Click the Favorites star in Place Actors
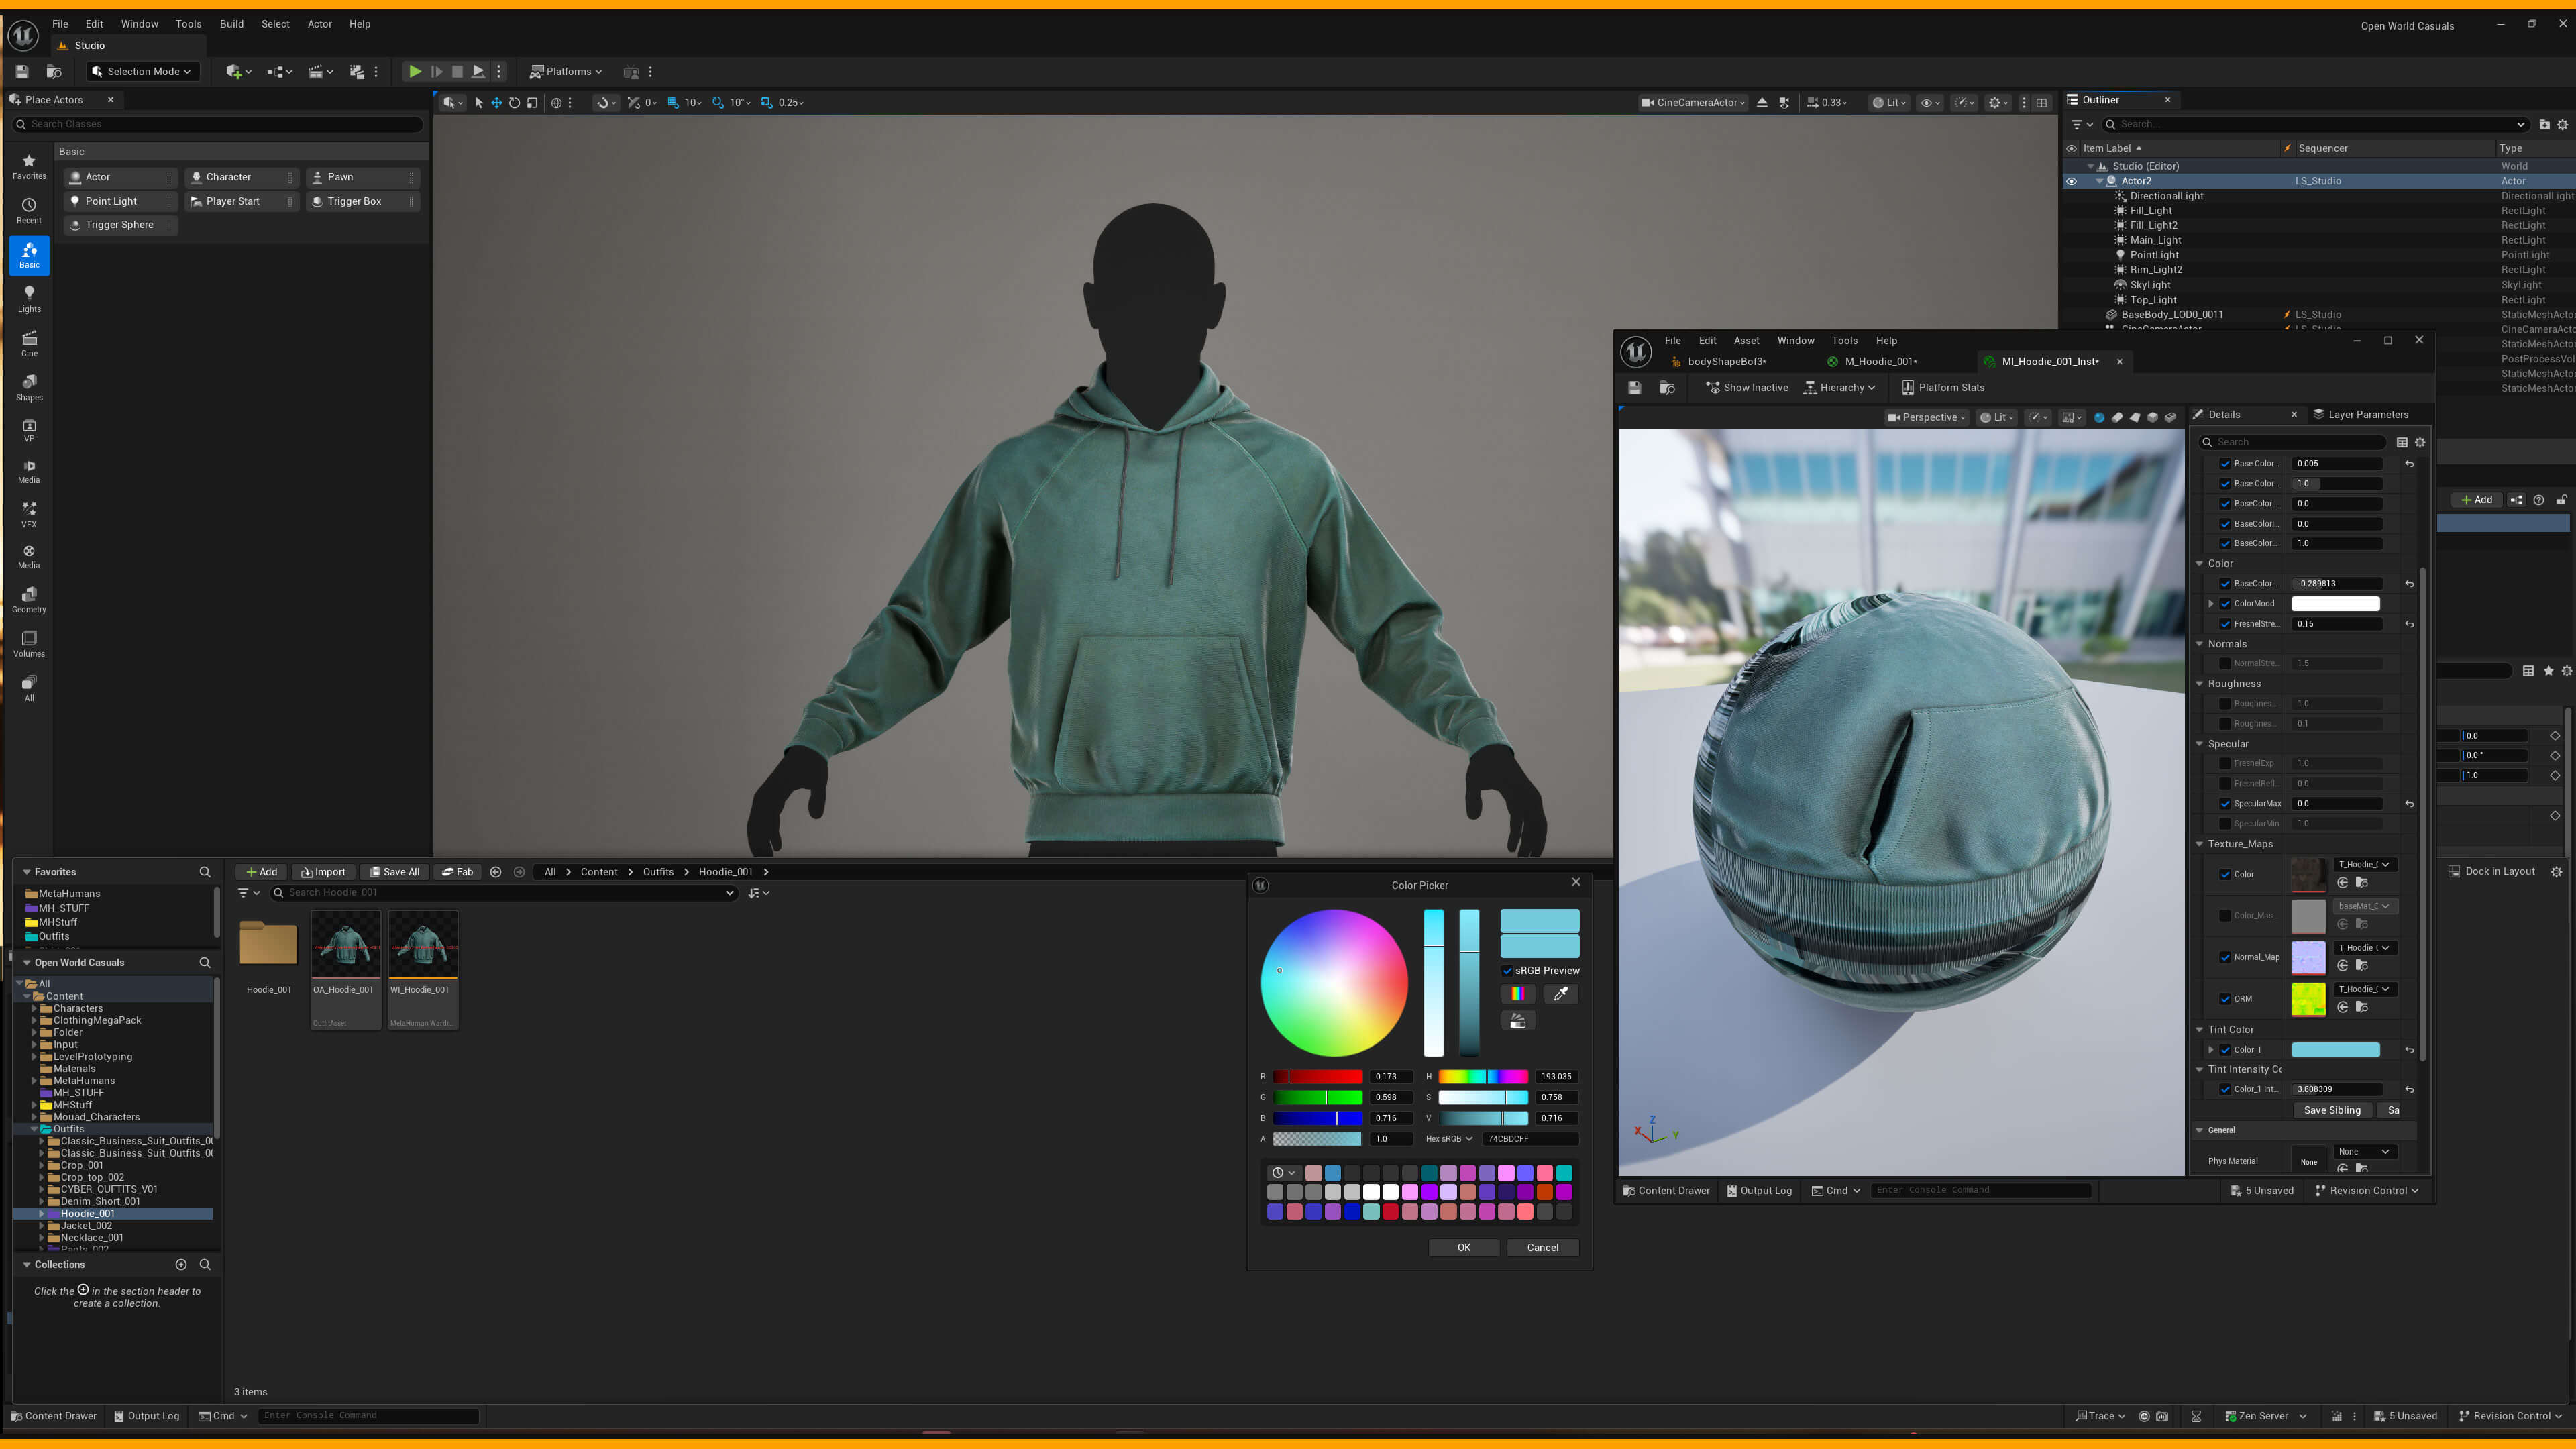The height and width of the screenshot is (1449, 2576). (29, 166)
